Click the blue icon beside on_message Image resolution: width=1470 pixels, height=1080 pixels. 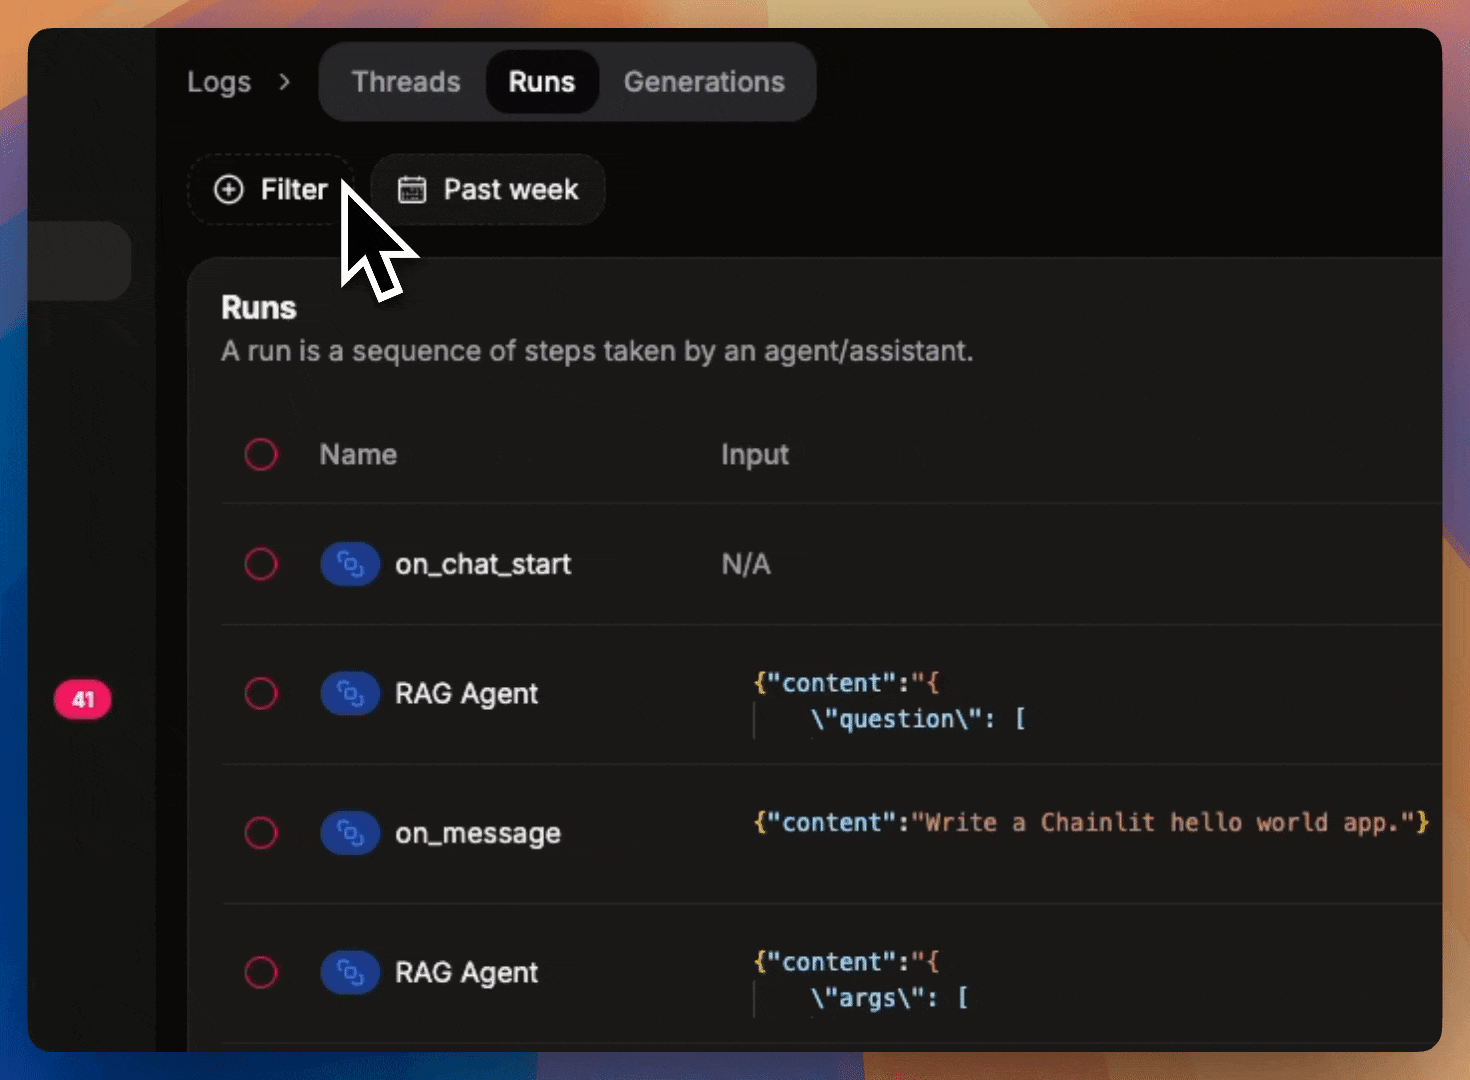(x=350, y=833)
